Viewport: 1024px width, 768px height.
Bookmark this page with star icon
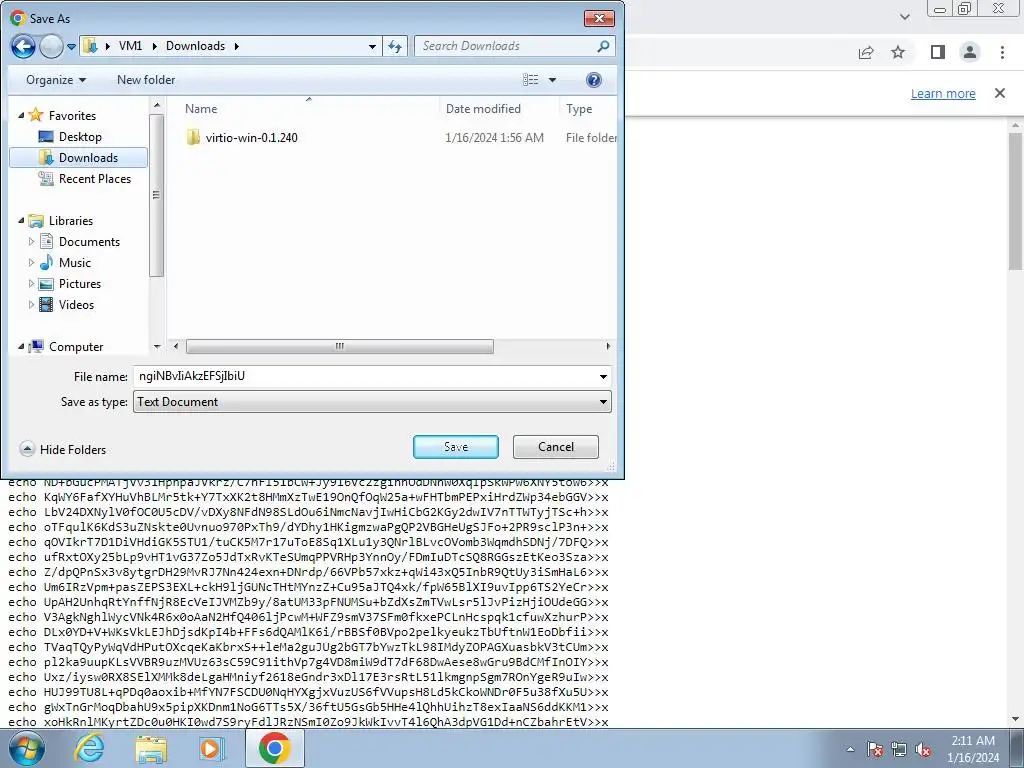coord(898,52)
